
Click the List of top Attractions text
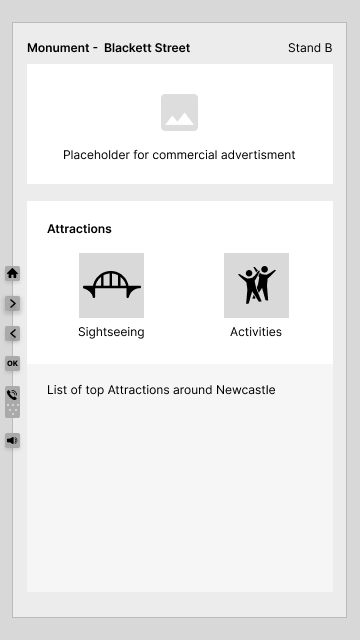[x=161, y=390]
